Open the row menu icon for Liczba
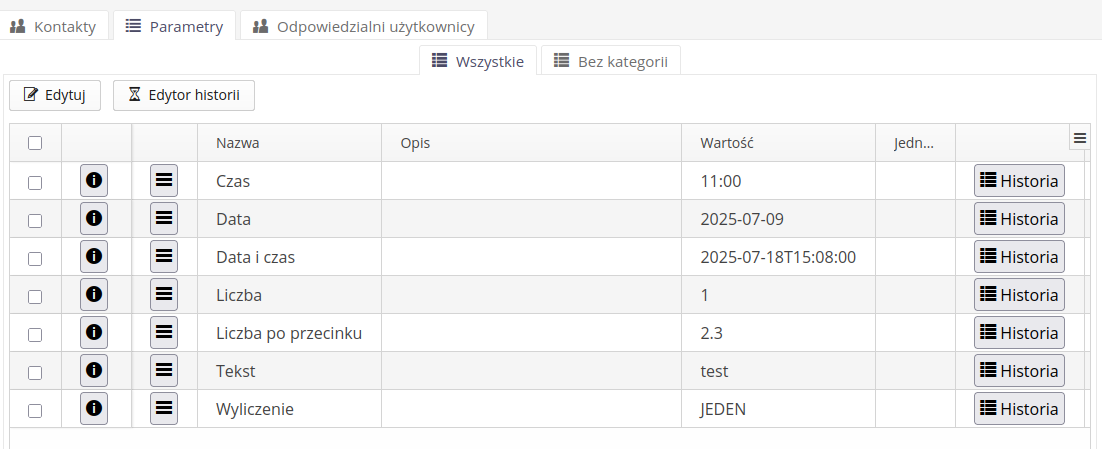 pyautogui.click(x=164, y=295)
